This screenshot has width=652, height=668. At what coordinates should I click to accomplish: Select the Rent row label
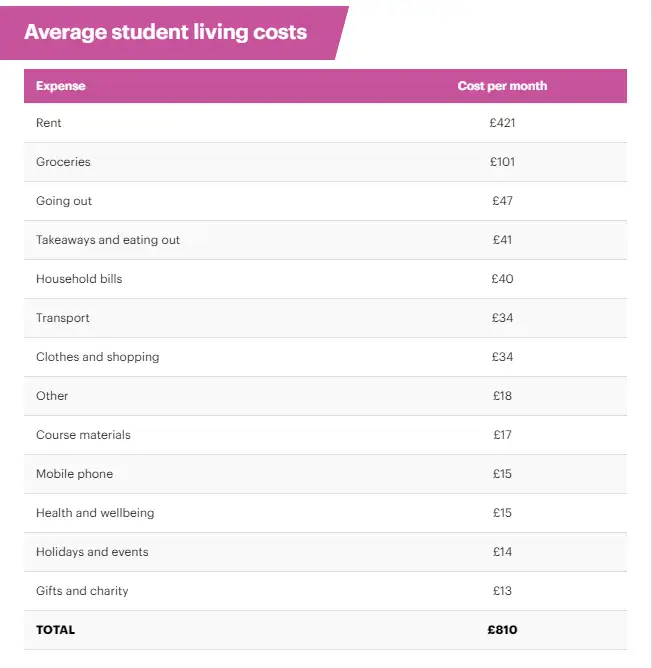coord(49,123)
